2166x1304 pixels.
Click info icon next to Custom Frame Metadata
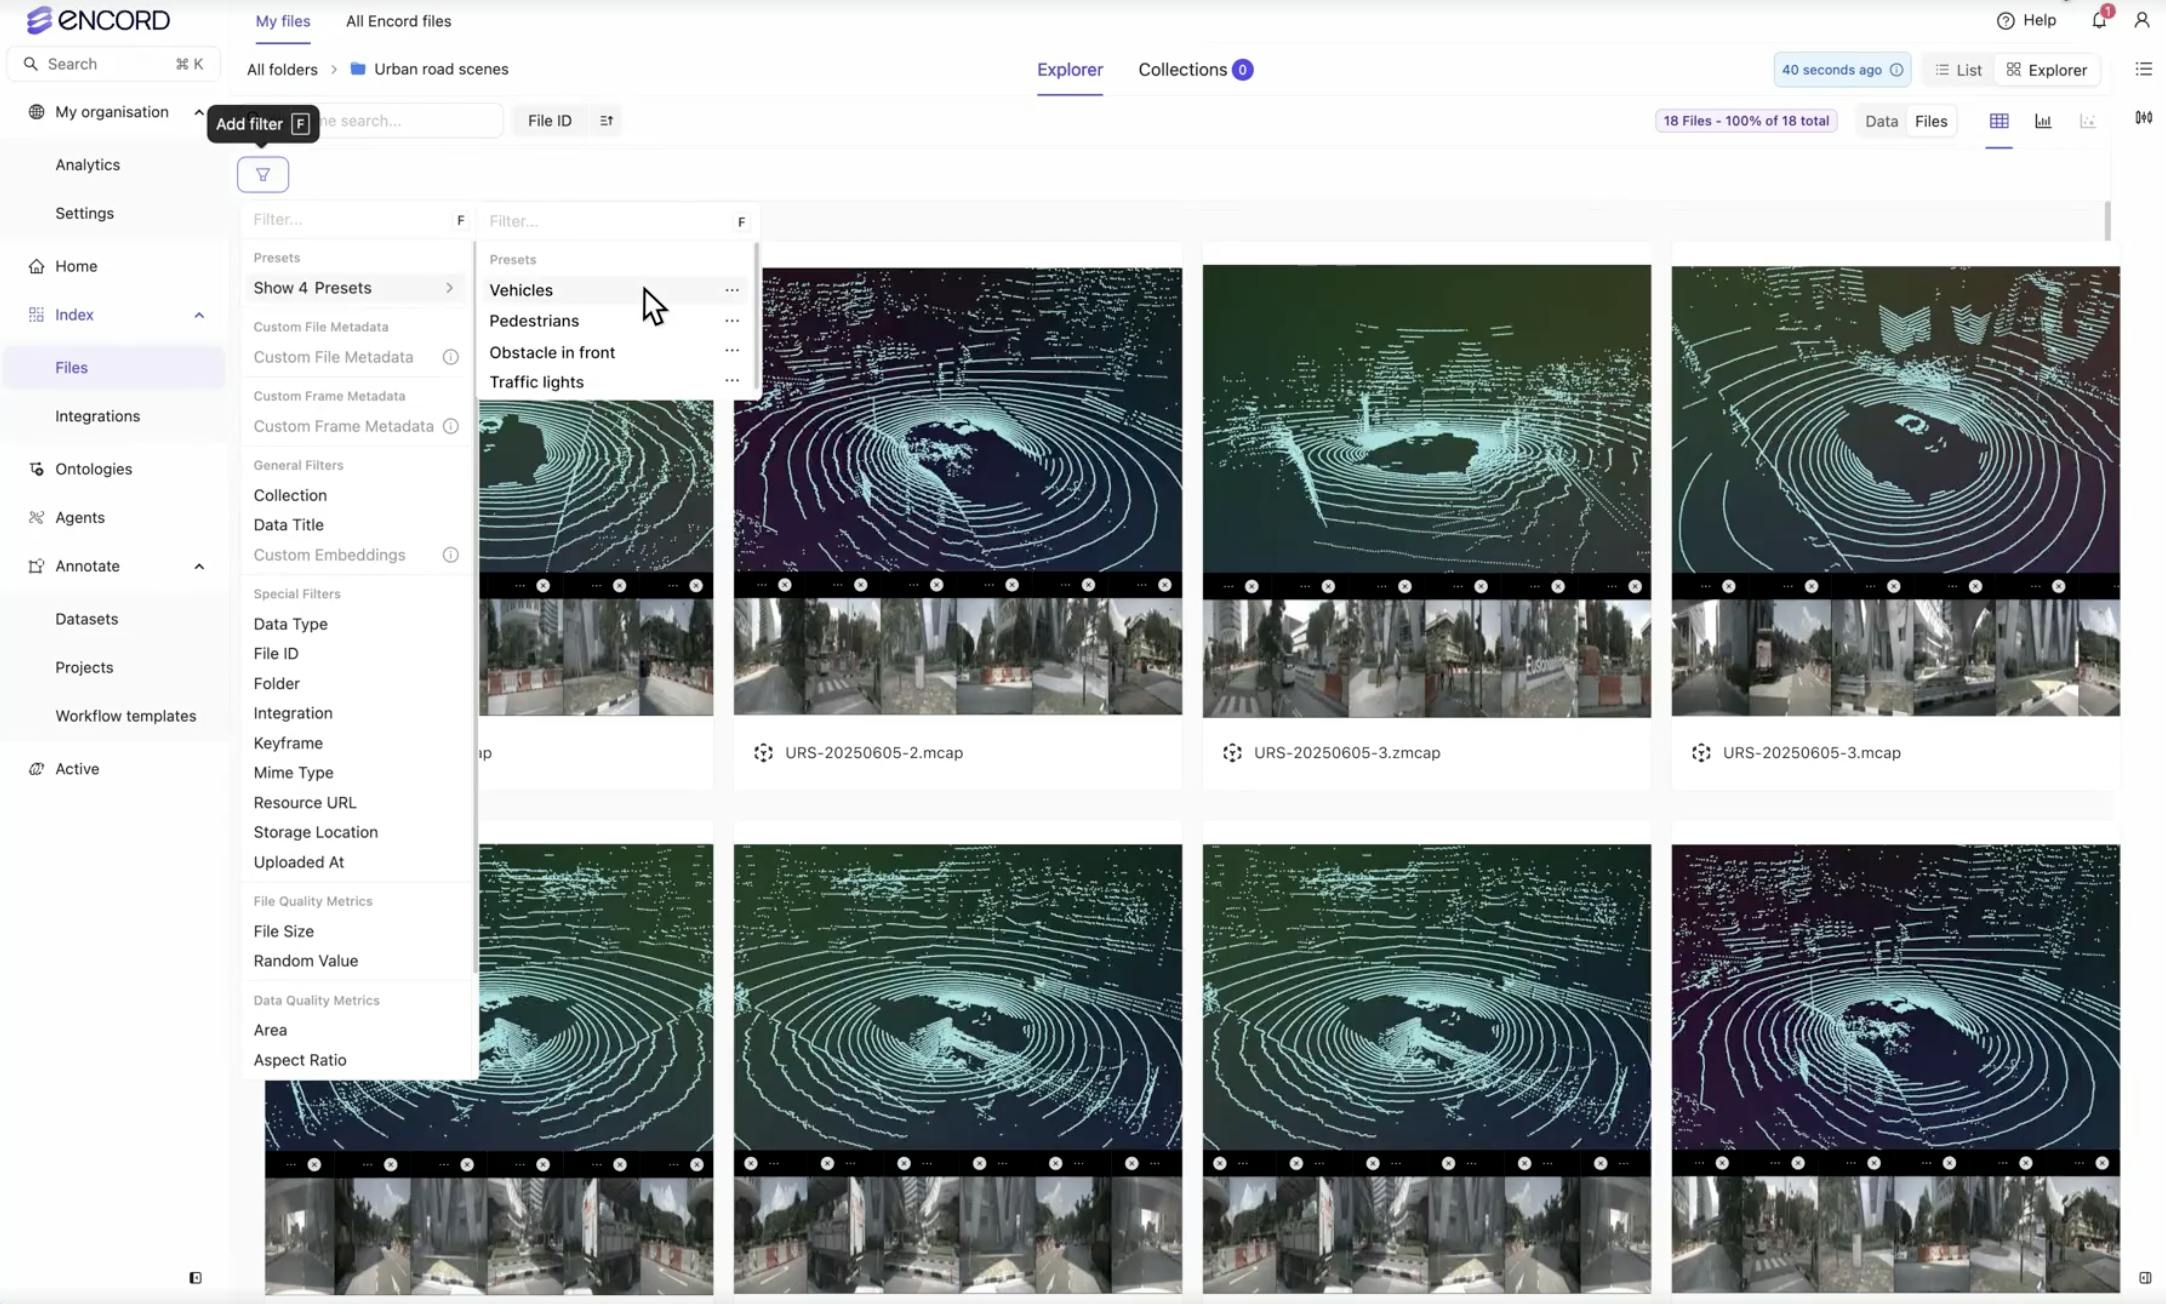pyautogui.click(x=451, y=426)
